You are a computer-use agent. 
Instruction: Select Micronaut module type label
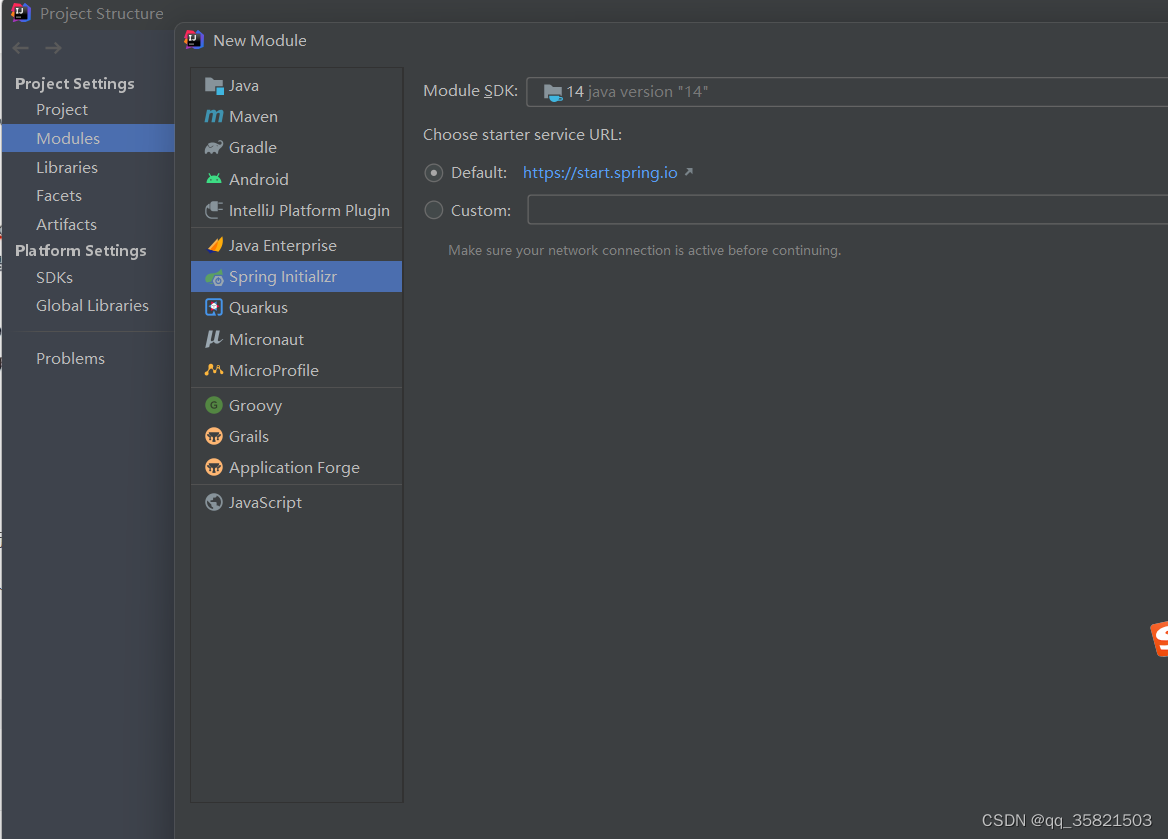click(267, 340)
